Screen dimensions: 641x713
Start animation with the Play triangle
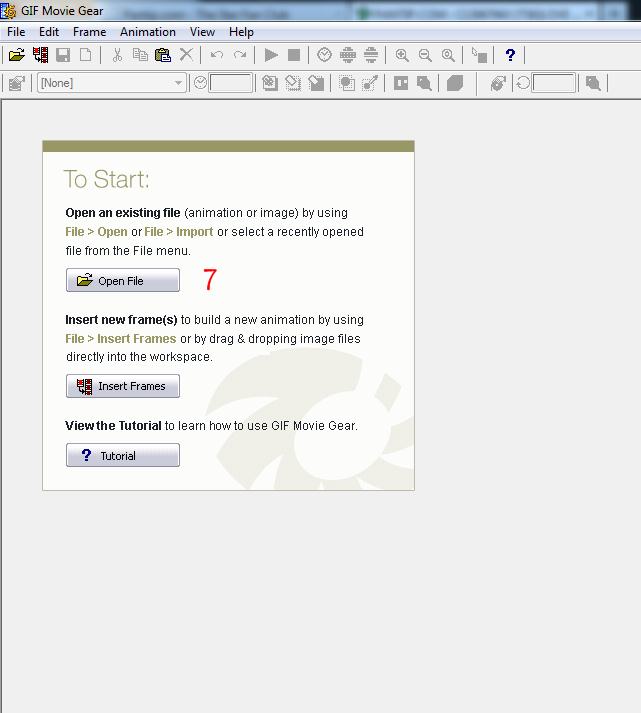pyautogui.click(x=271, y=55)
